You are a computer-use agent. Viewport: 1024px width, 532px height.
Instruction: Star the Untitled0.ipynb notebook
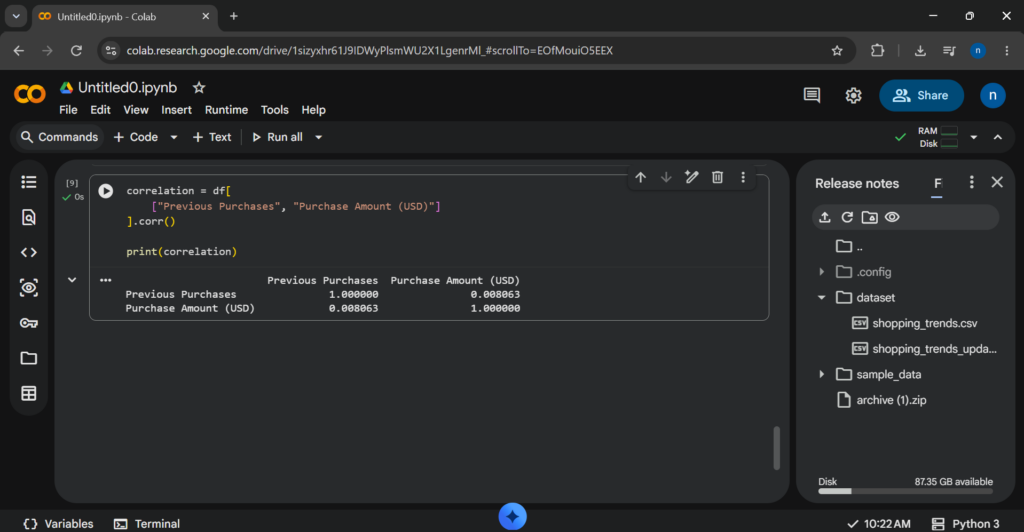(x=199, y=87)
